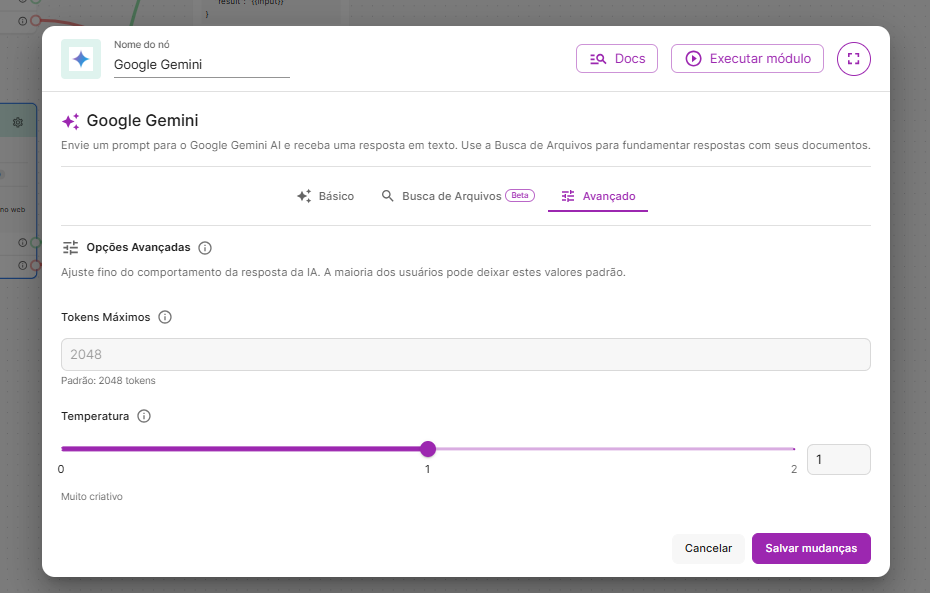Click the Temperatura numeric value box
Viewport: 930px width, 593px height.
click(x=838, y=460)
